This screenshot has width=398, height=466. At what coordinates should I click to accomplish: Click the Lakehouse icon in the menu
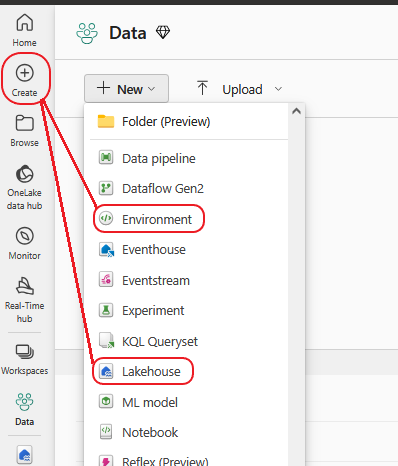(x=106, y=371)
